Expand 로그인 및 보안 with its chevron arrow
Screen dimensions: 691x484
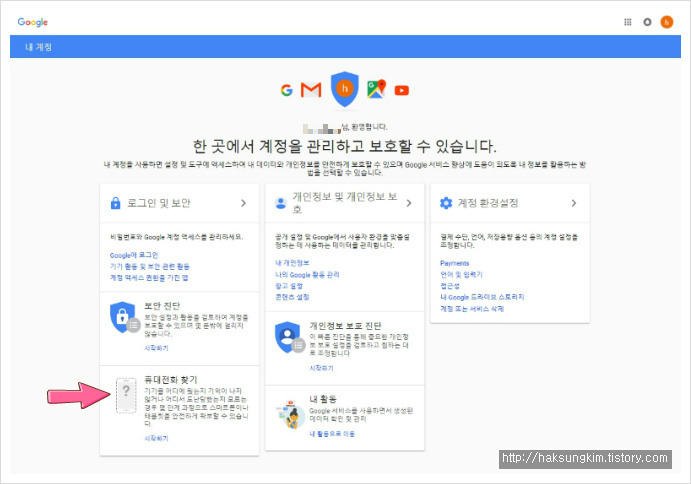coord(243,203)
